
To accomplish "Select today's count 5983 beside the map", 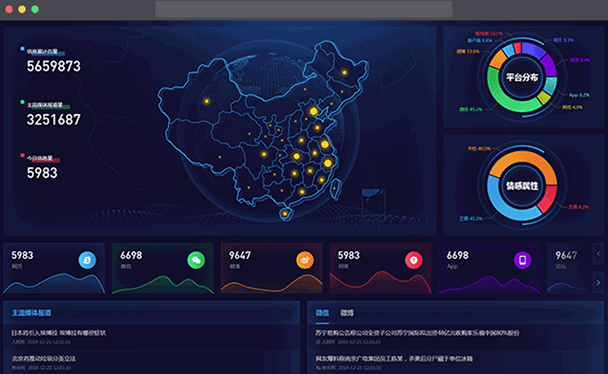I will 42,173.
